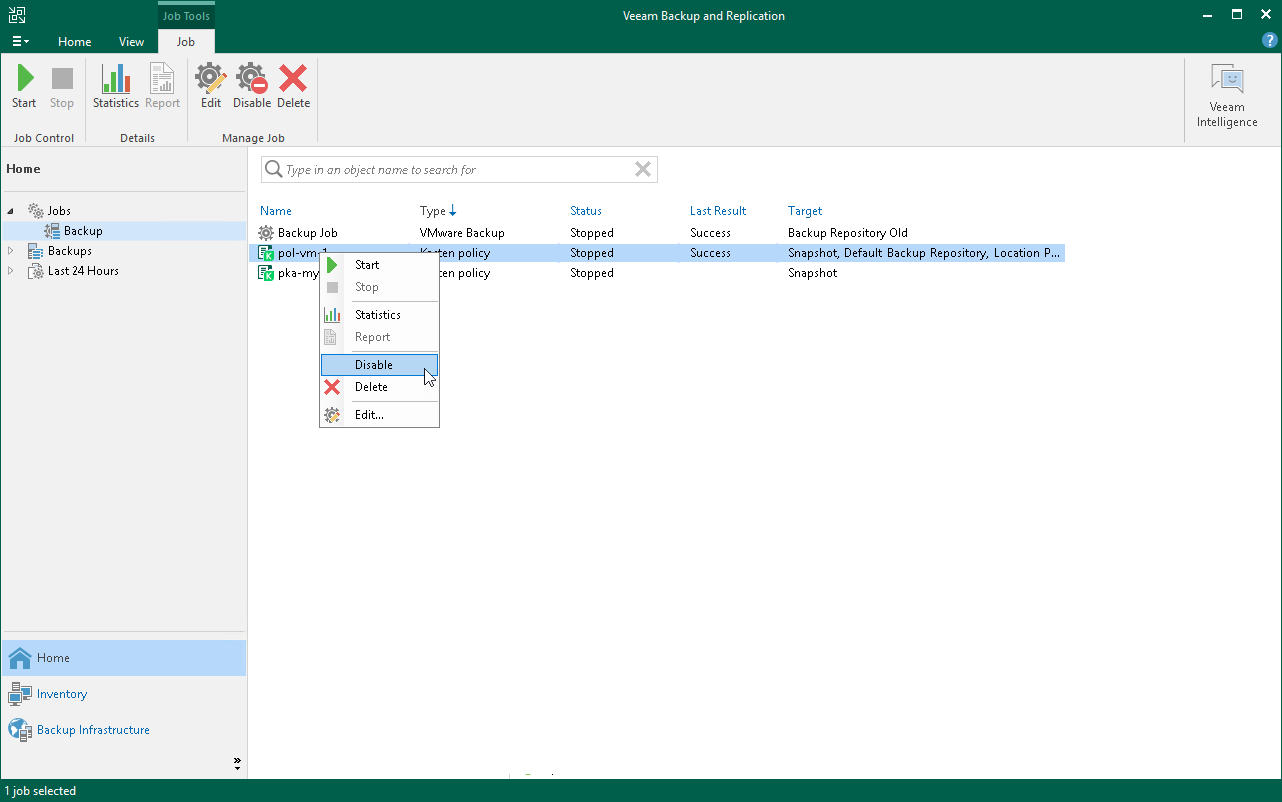Image resolution: width=1282 pixels, height=802 pixels.
Task: Collapse the Jobs tree node
Action: [x=12, y=211]
